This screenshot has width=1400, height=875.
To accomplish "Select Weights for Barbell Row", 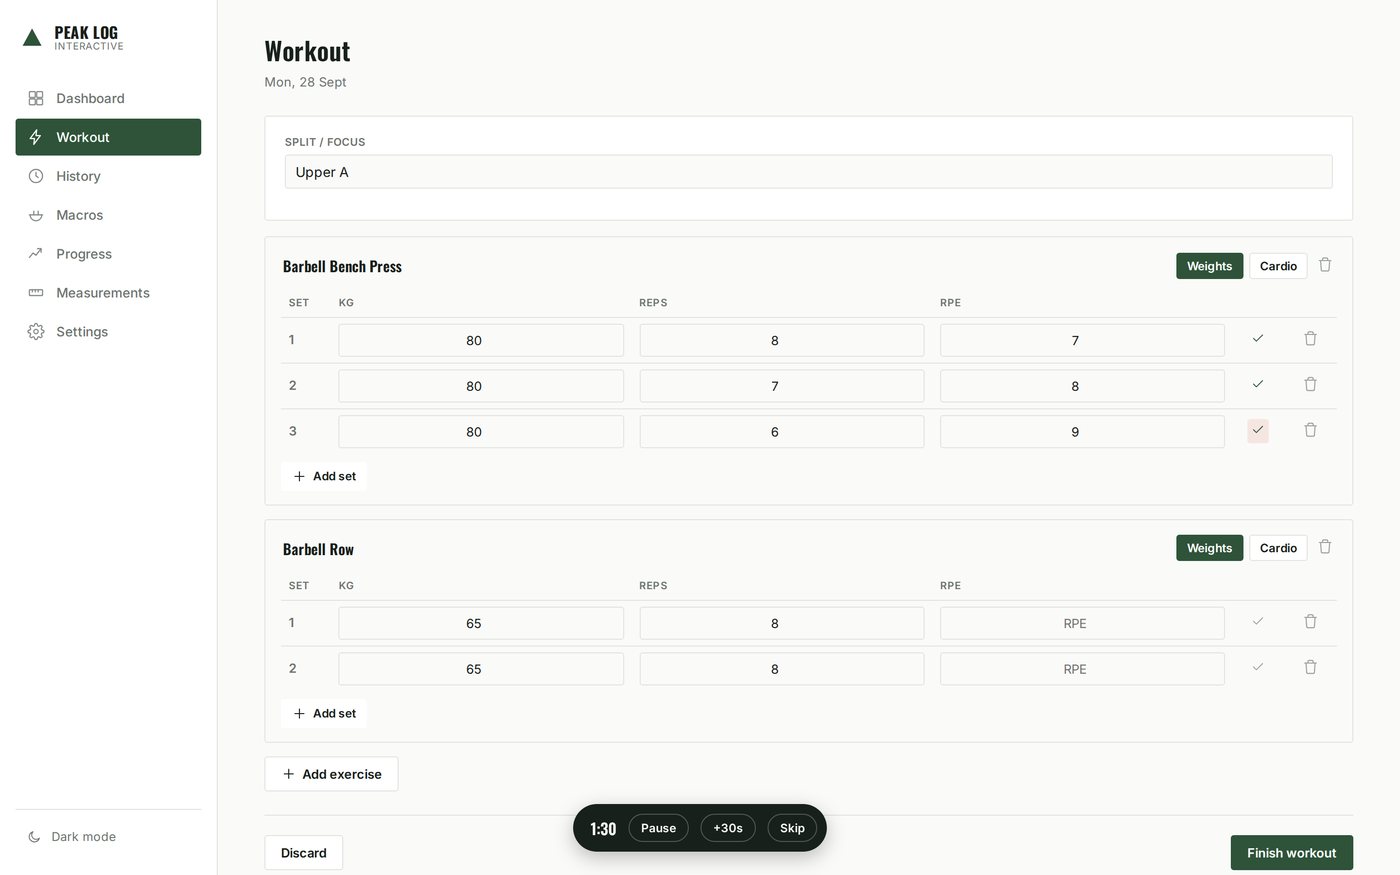I will pos(1209,548).
